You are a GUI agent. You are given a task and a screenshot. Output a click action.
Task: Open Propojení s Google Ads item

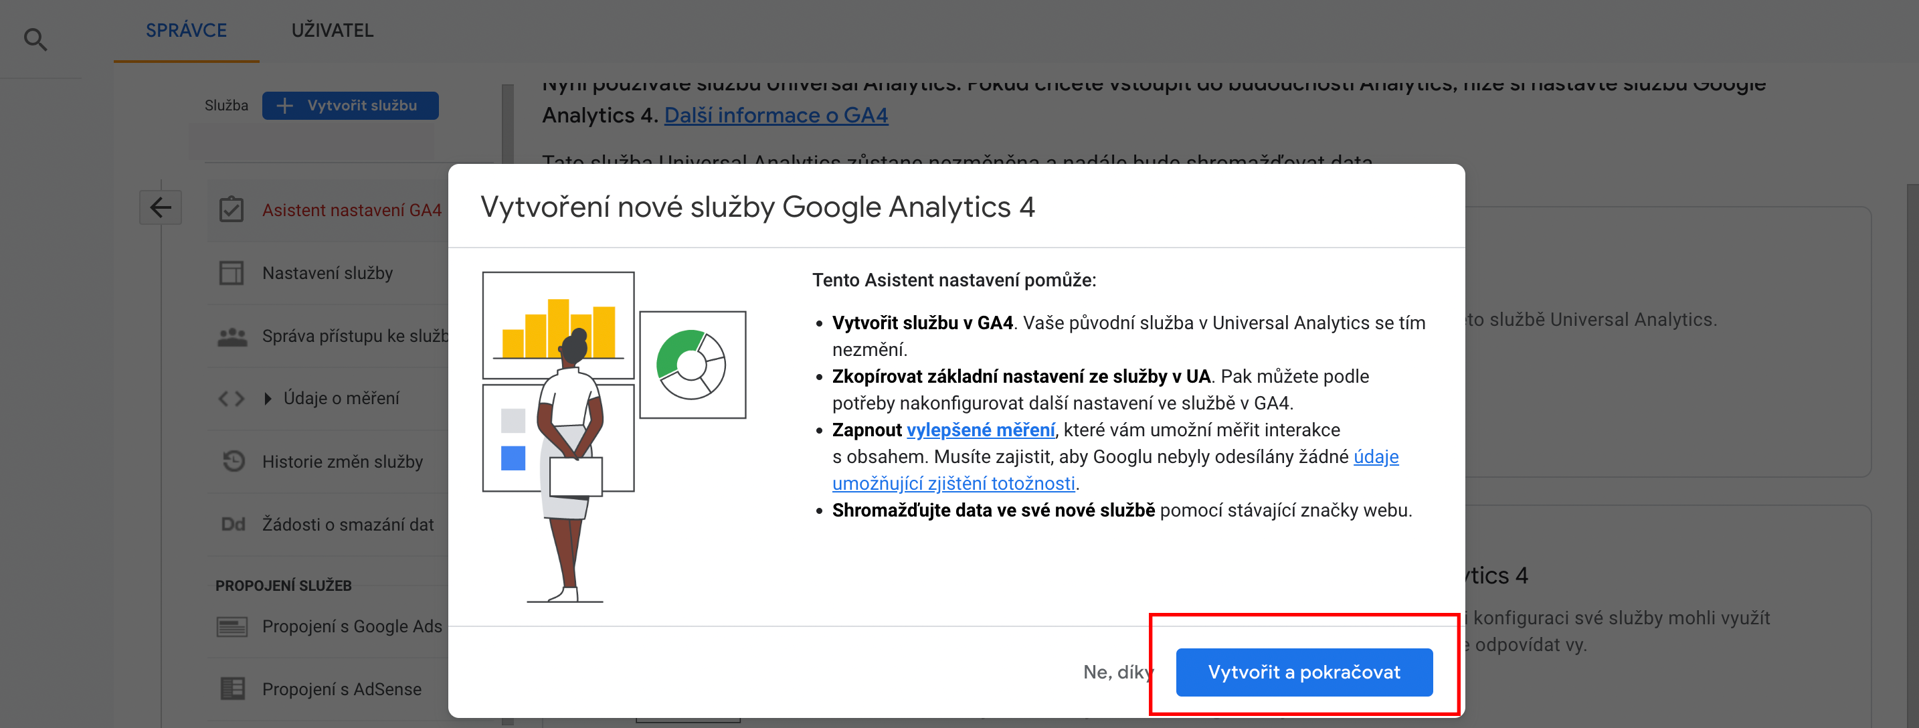tap(352, 626)
